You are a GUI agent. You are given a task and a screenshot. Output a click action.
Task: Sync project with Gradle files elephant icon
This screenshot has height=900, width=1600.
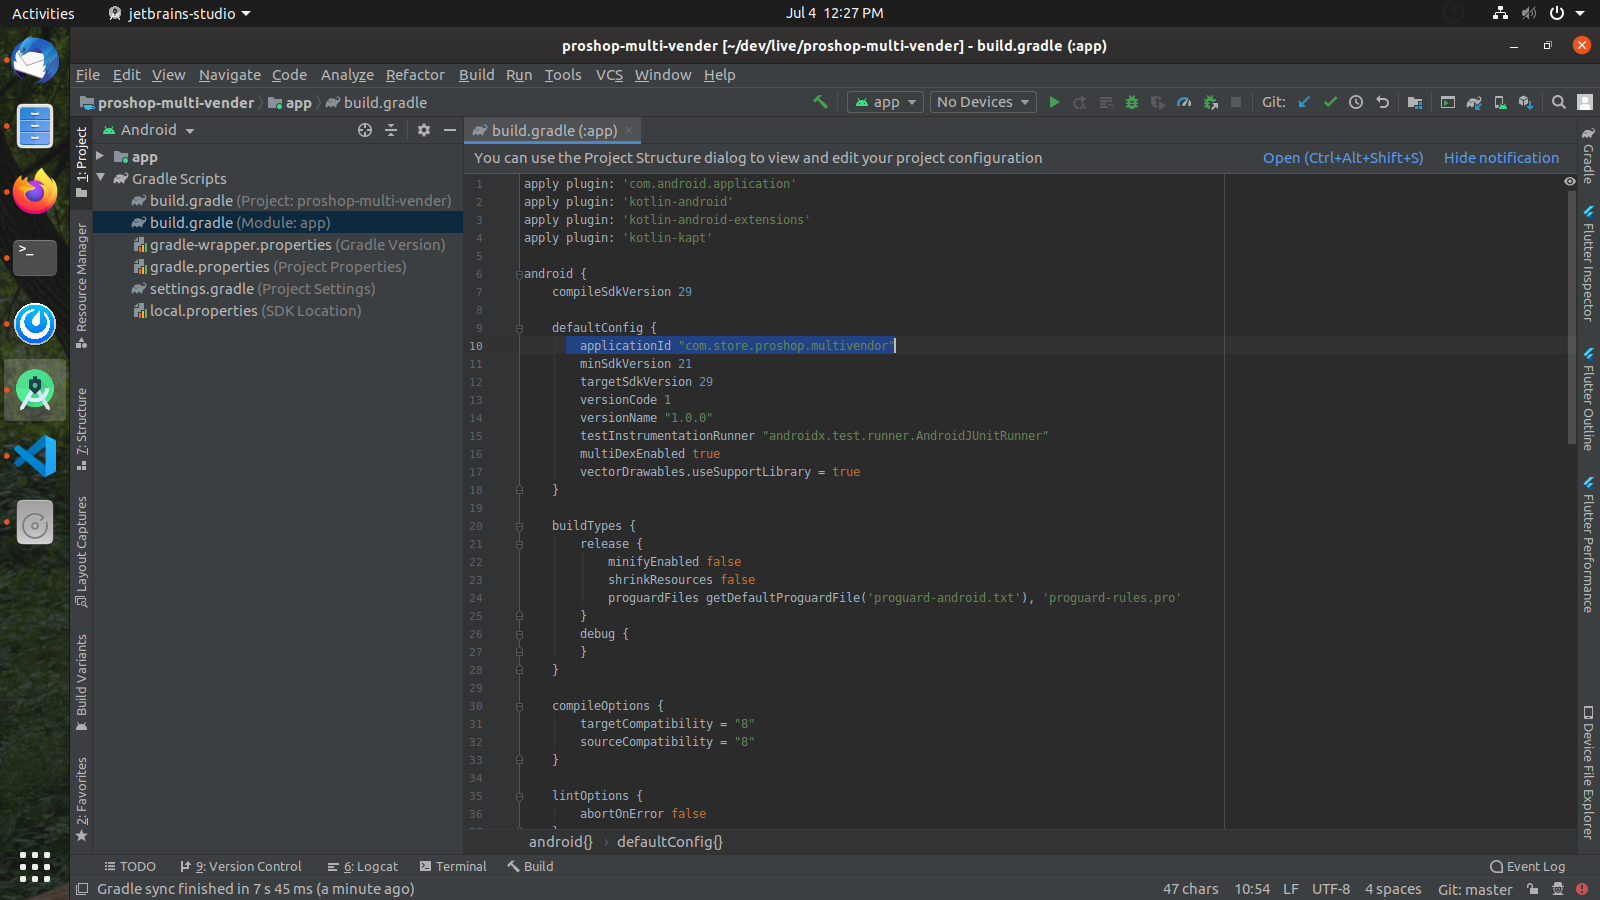(1474, 102)
